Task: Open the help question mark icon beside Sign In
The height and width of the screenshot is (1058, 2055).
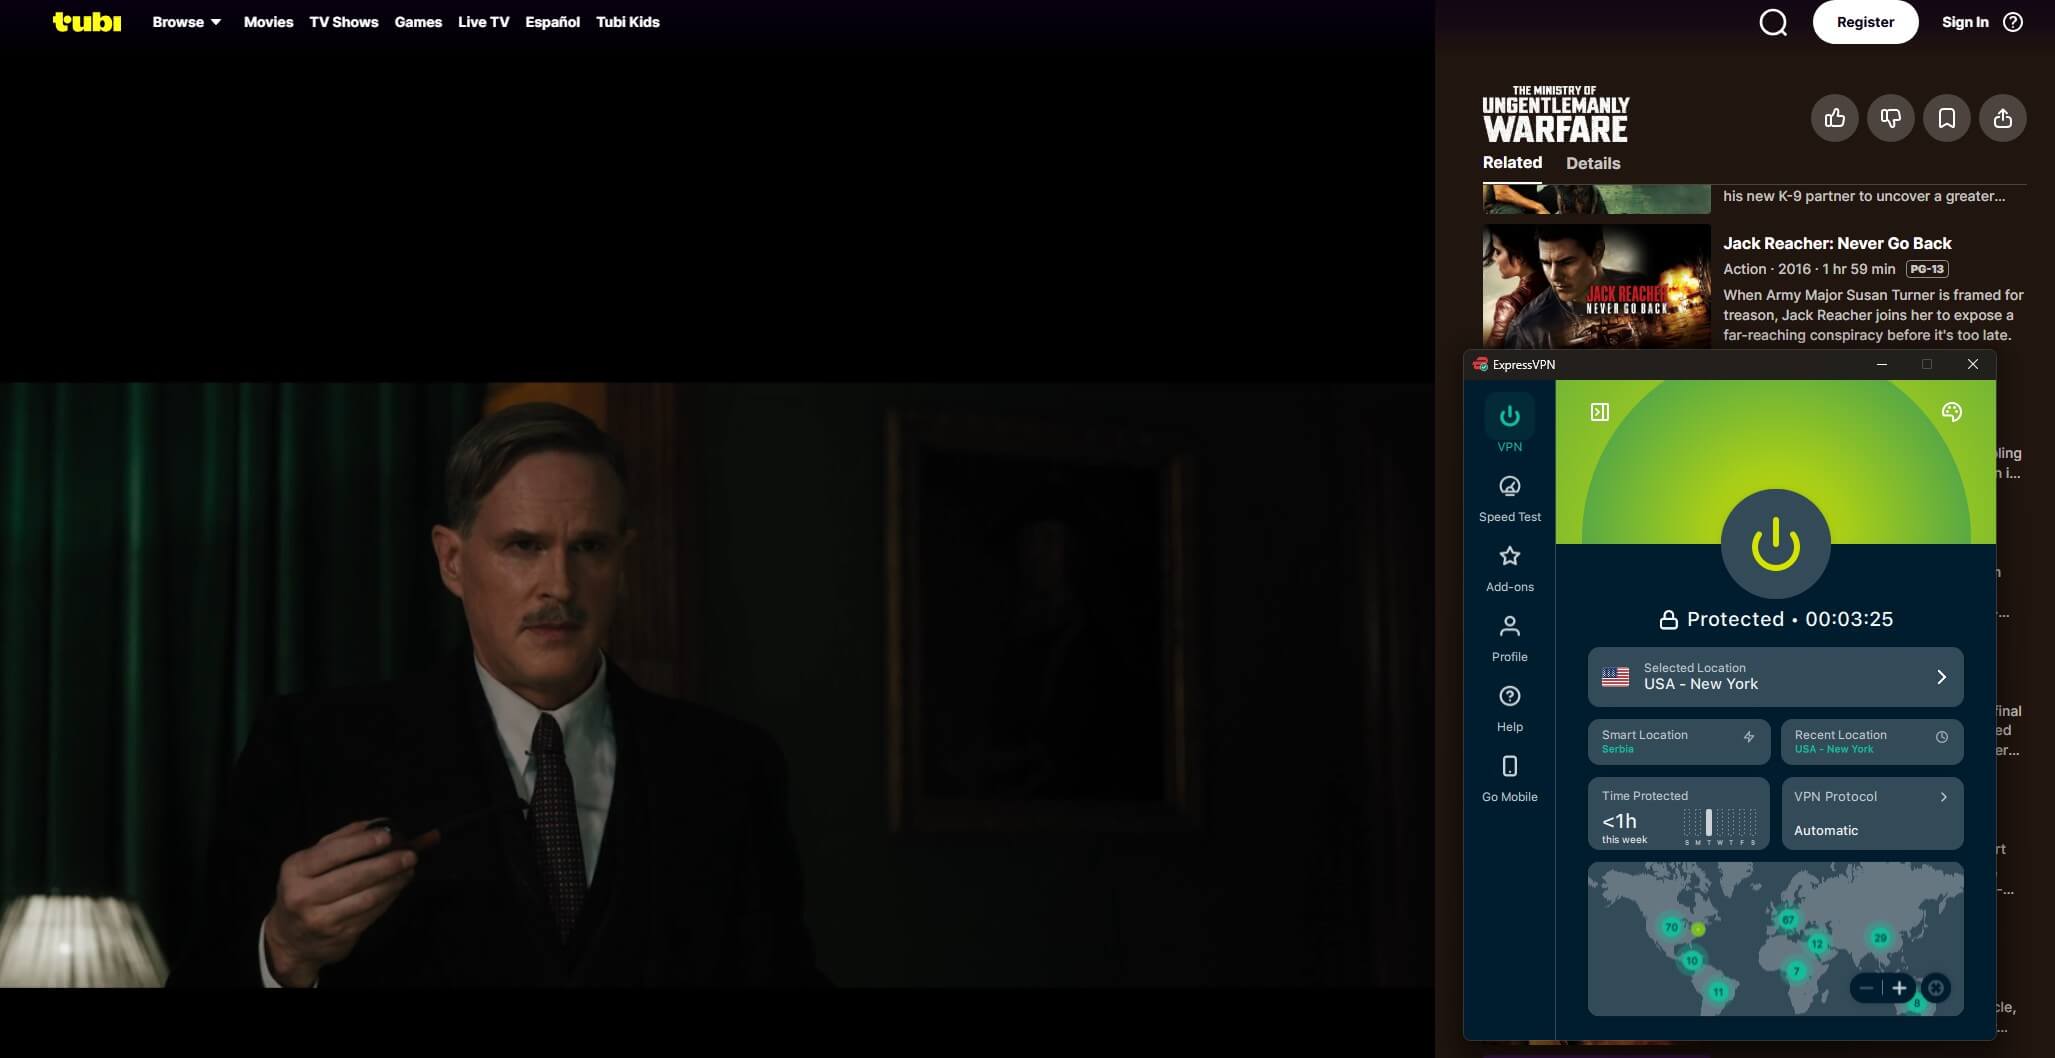Action: [x=2013, y=22]
